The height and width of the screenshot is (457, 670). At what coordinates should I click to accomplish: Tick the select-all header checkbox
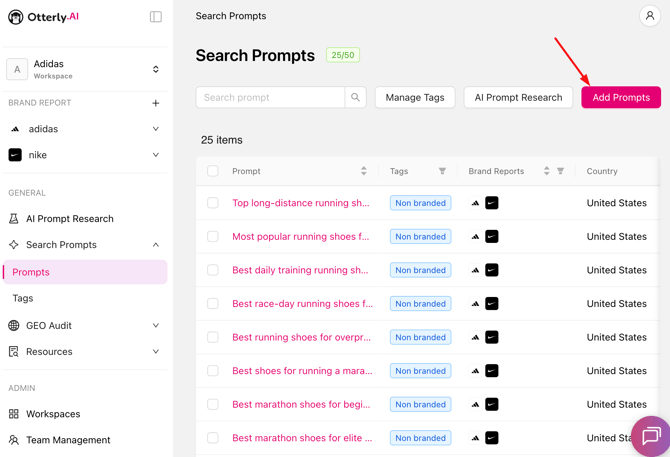tap(213, 171)
